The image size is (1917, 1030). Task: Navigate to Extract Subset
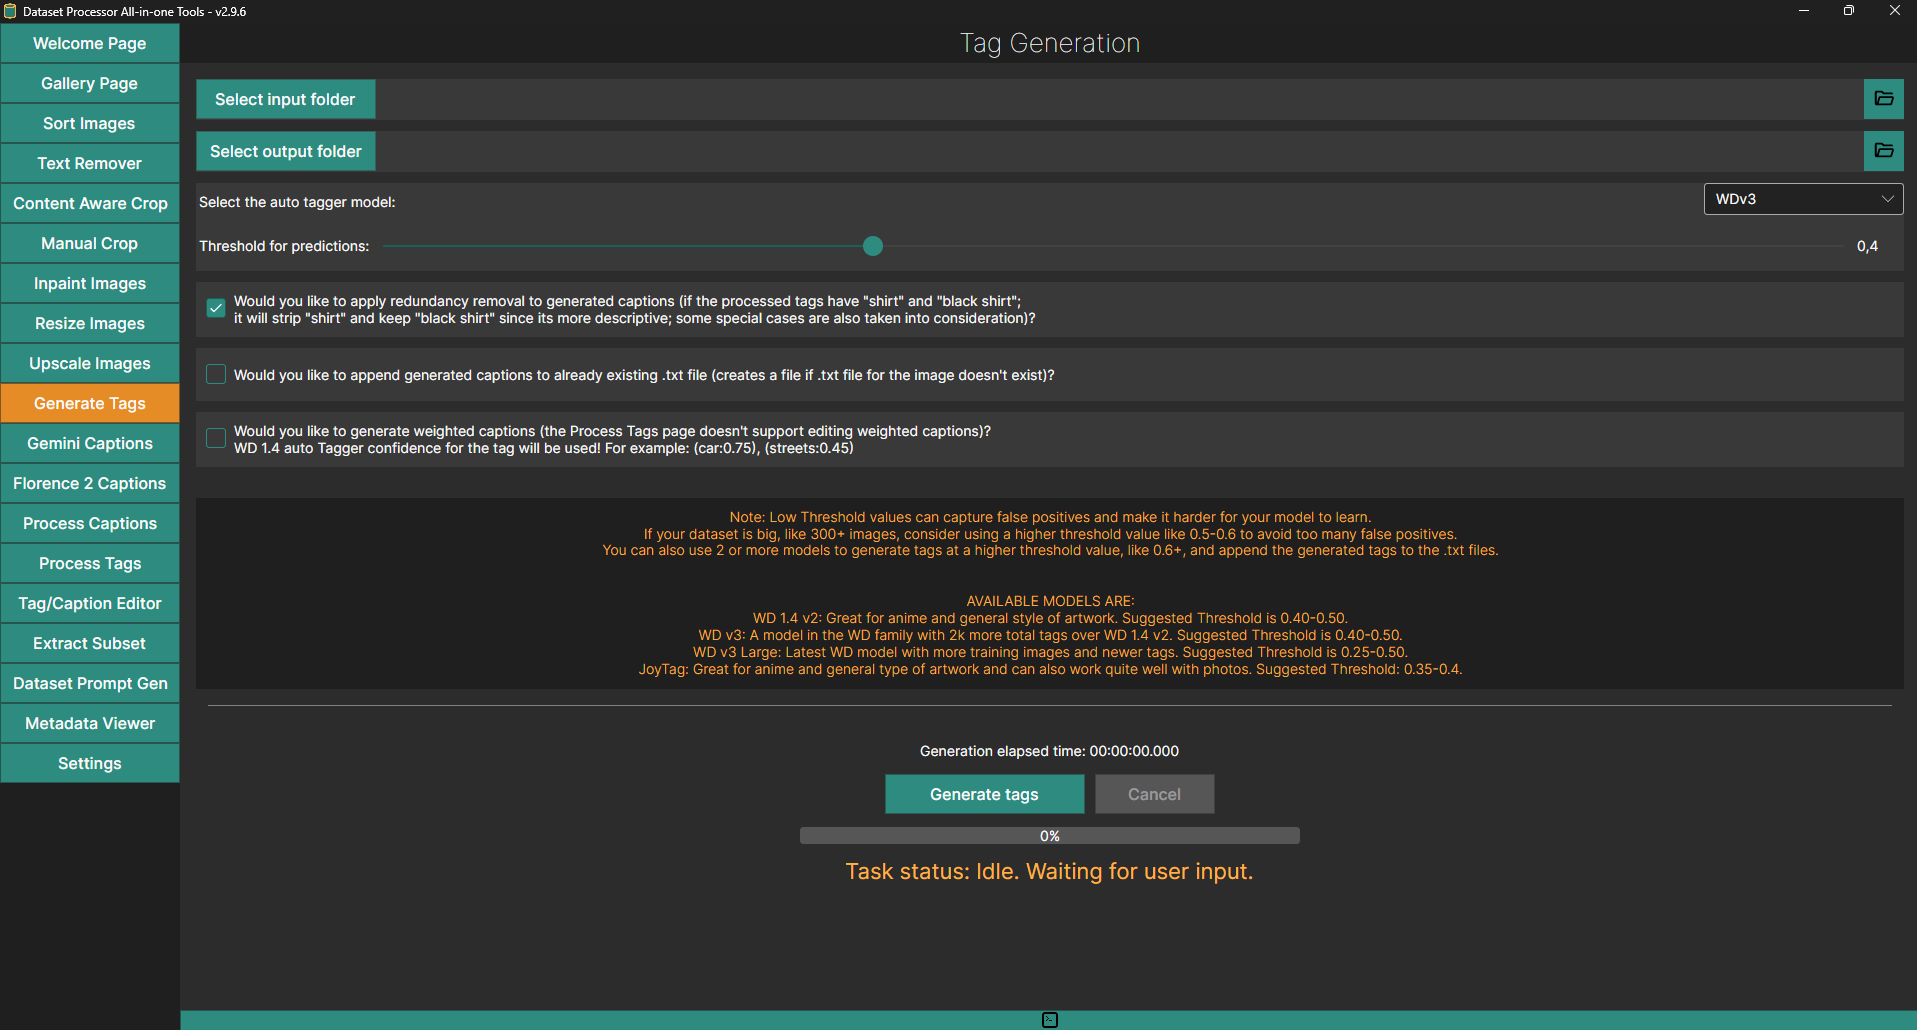[x=90, y=643]
